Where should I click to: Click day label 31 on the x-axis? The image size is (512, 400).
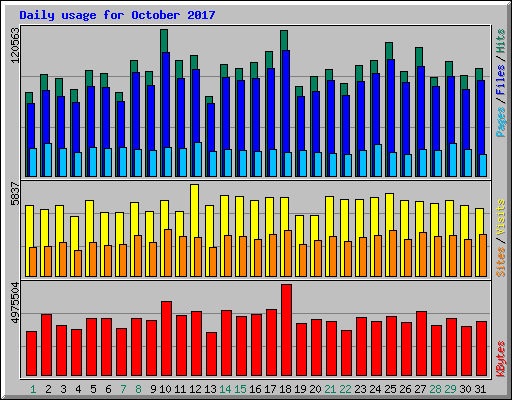pyautogui.click(x=480, y=389)
